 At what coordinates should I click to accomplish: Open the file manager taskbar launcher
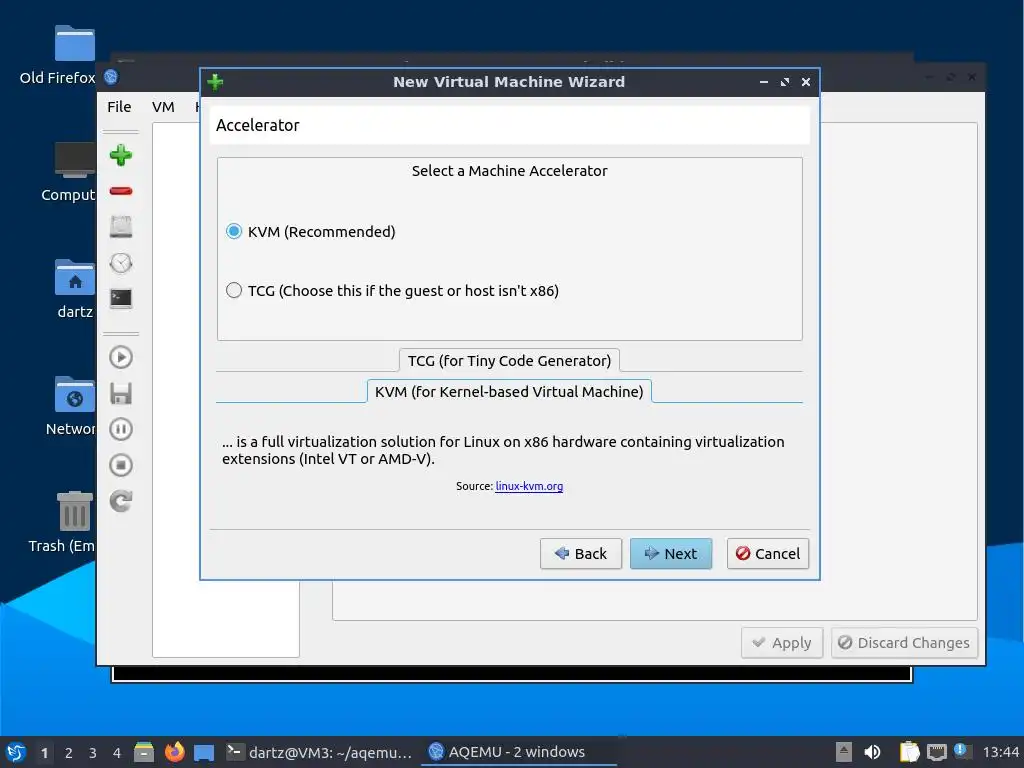click(144, 752)
